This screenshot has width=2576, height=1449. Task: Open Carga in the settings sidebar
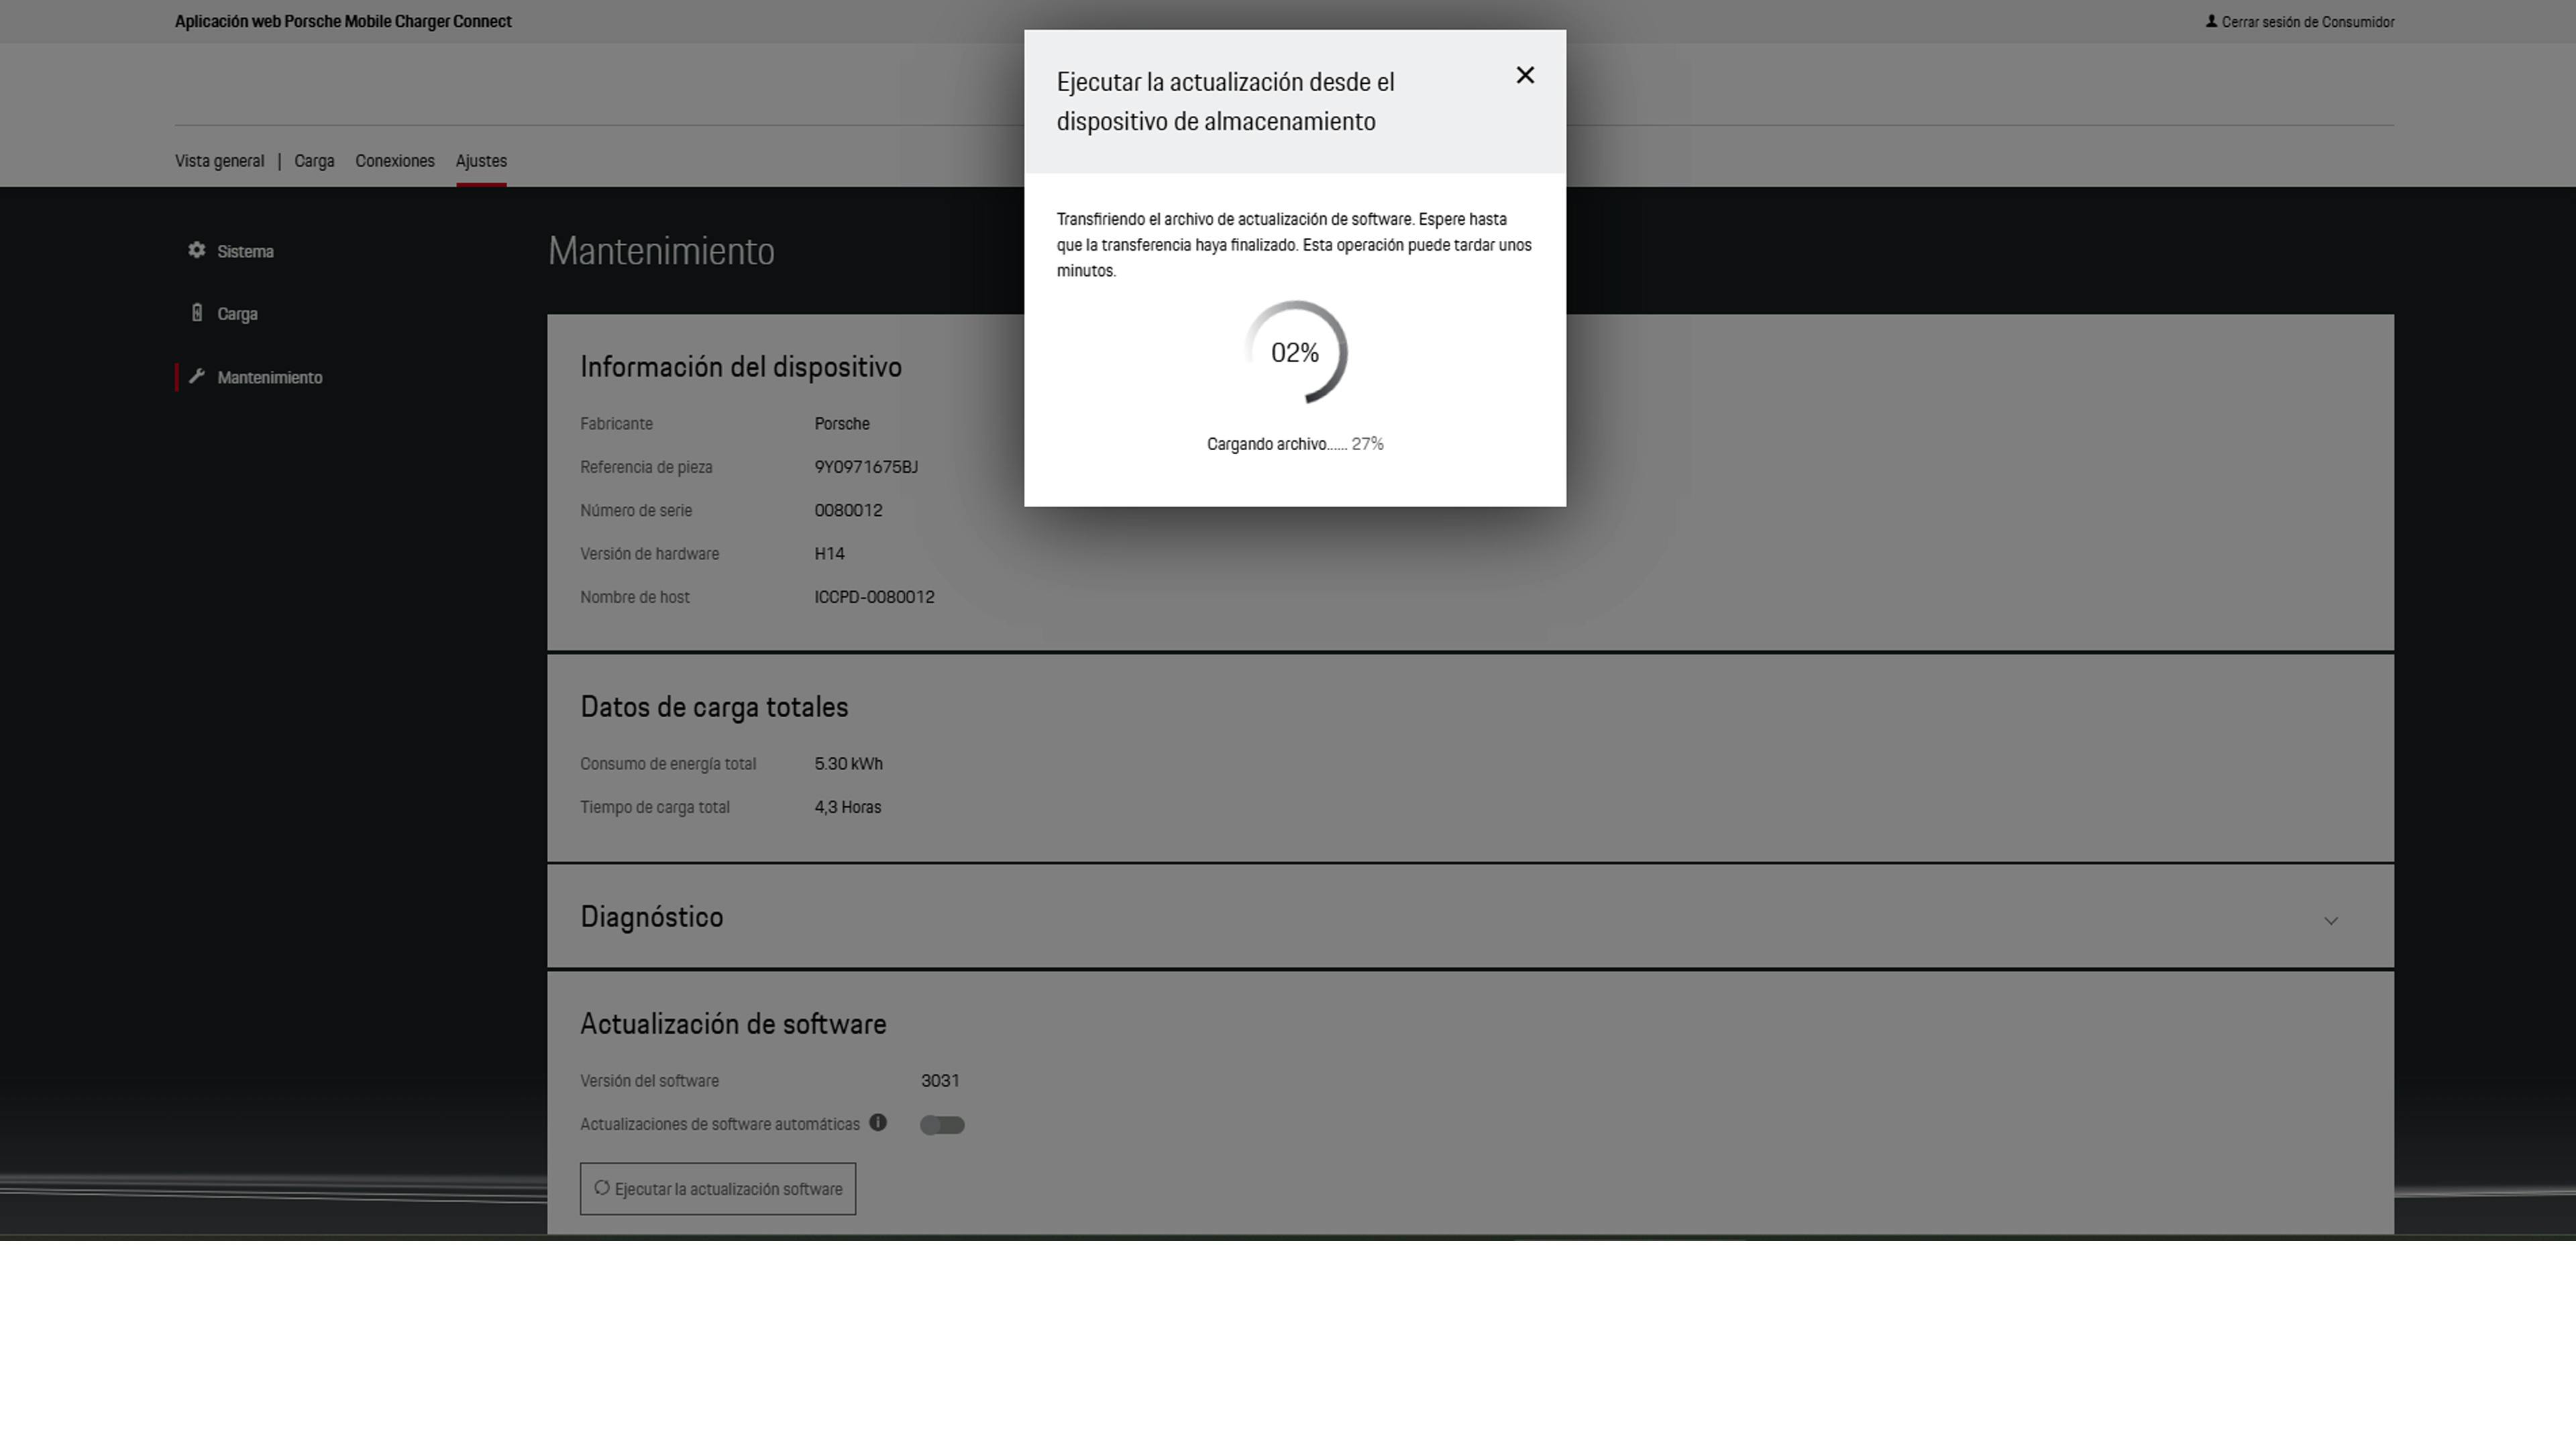(x=237, y=314)
